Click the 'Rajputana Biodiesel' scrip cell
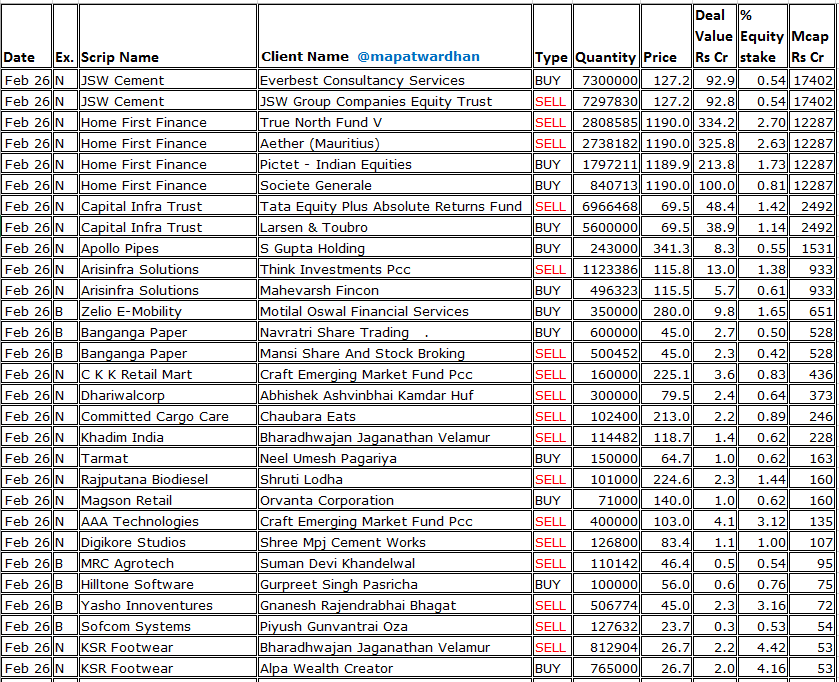The image size is (839, 682). point(167,479)
